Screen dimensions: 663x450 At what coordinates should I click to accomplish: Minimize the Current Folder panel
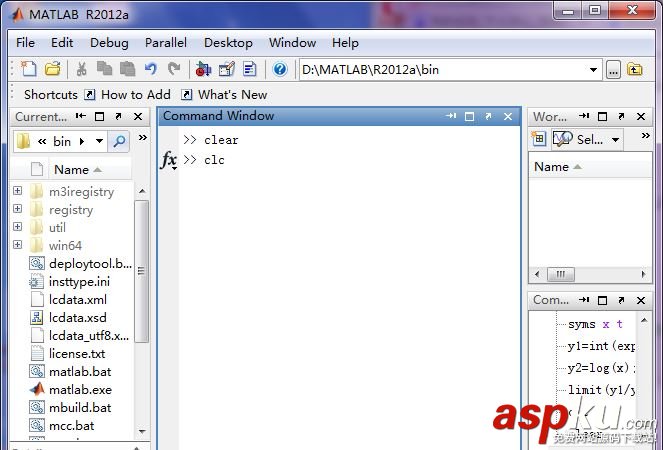(81, 116)
